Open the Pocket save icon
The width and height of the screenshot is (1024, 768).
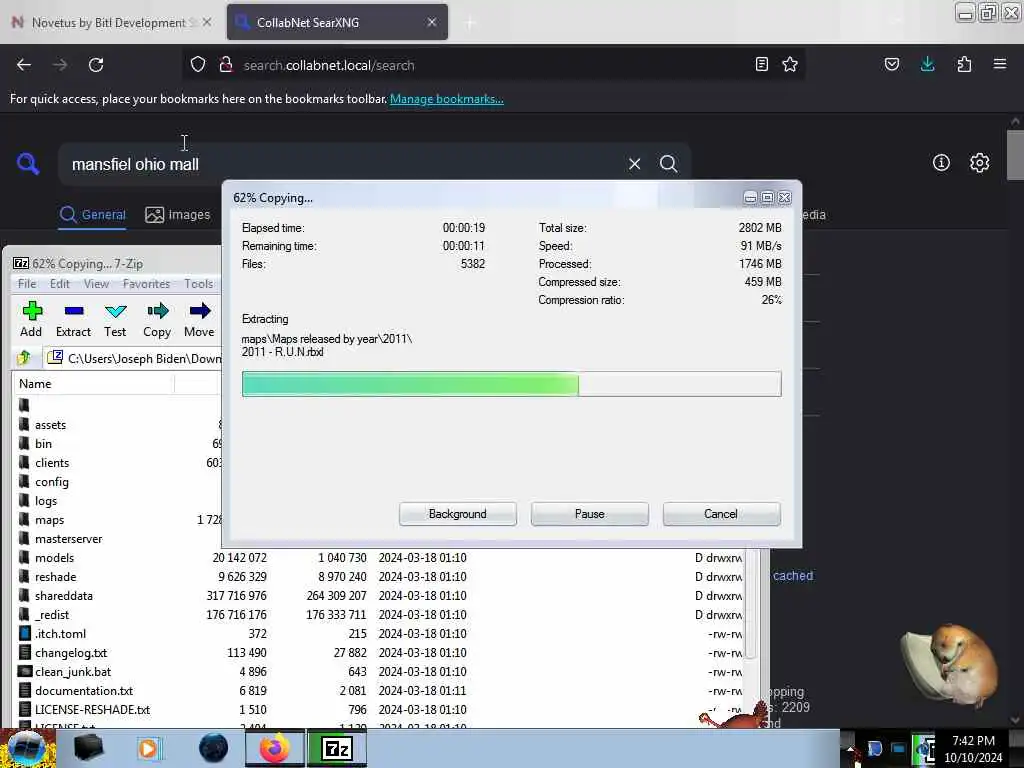click(x=892, y=65)
